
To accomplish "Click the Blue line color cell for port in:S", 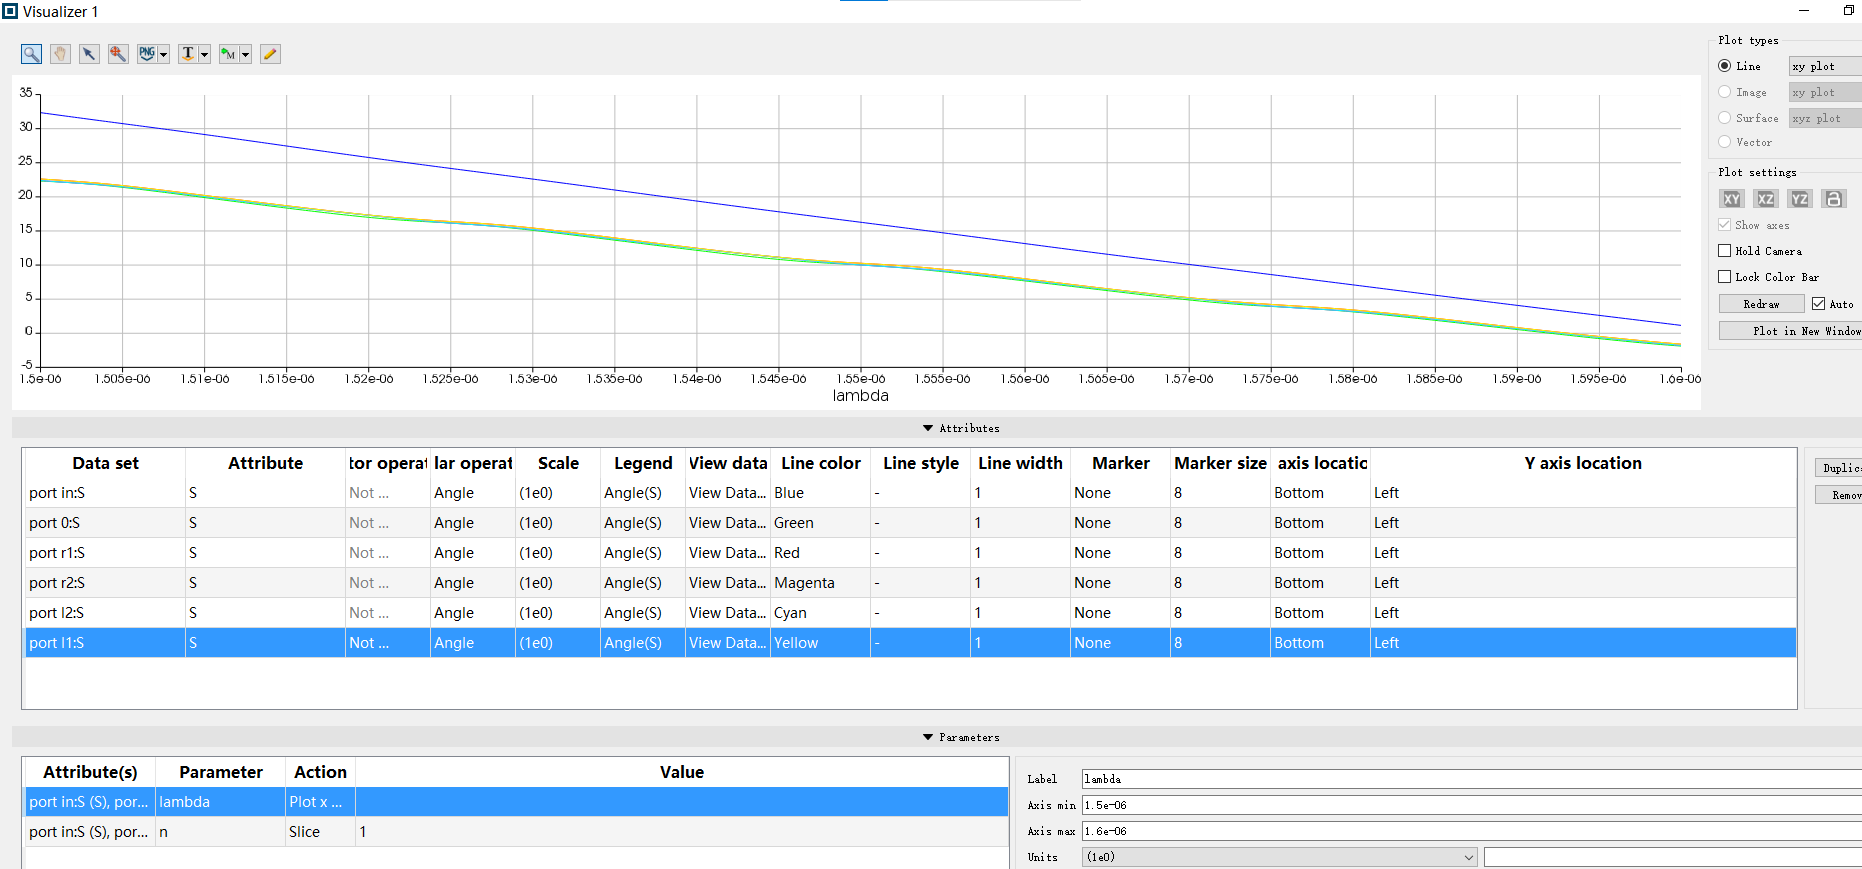I will coord(820,493).
